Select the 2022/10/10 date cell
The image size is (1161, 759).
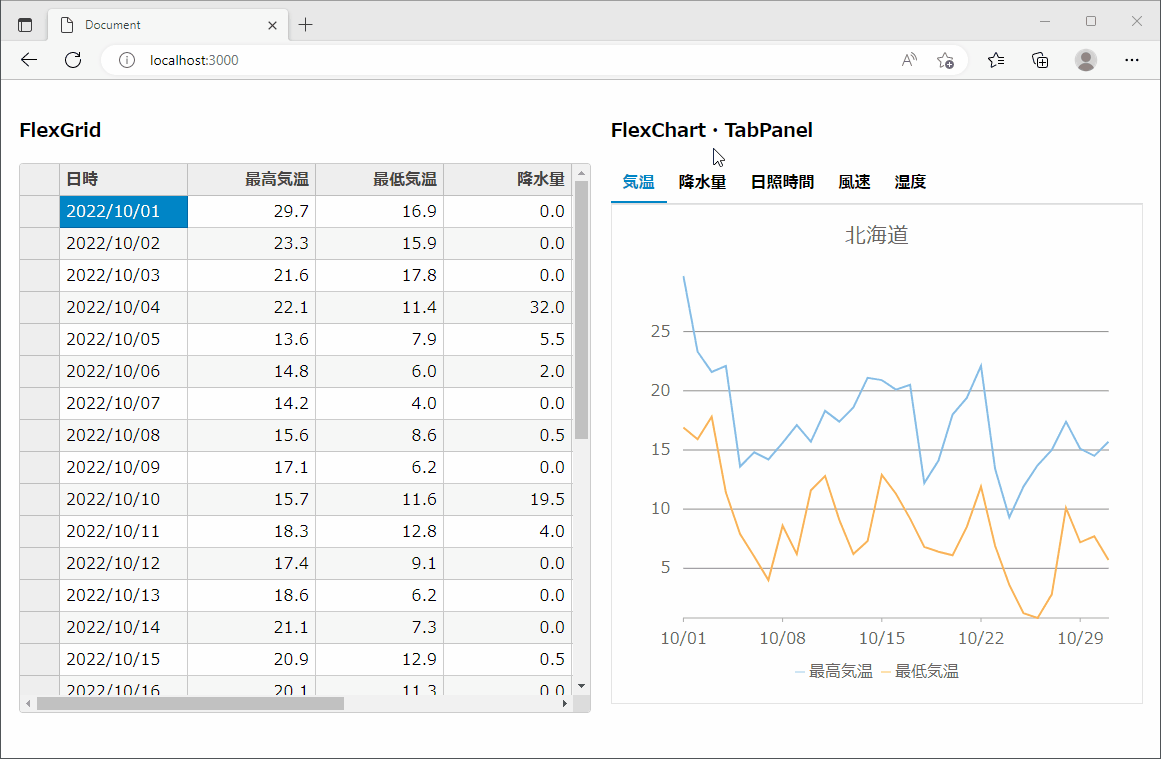(124, 500)
